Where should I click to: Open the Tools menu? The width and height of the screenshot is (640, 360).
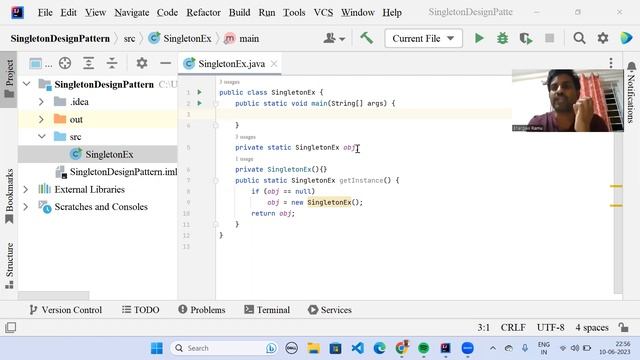tap(294, 13)
